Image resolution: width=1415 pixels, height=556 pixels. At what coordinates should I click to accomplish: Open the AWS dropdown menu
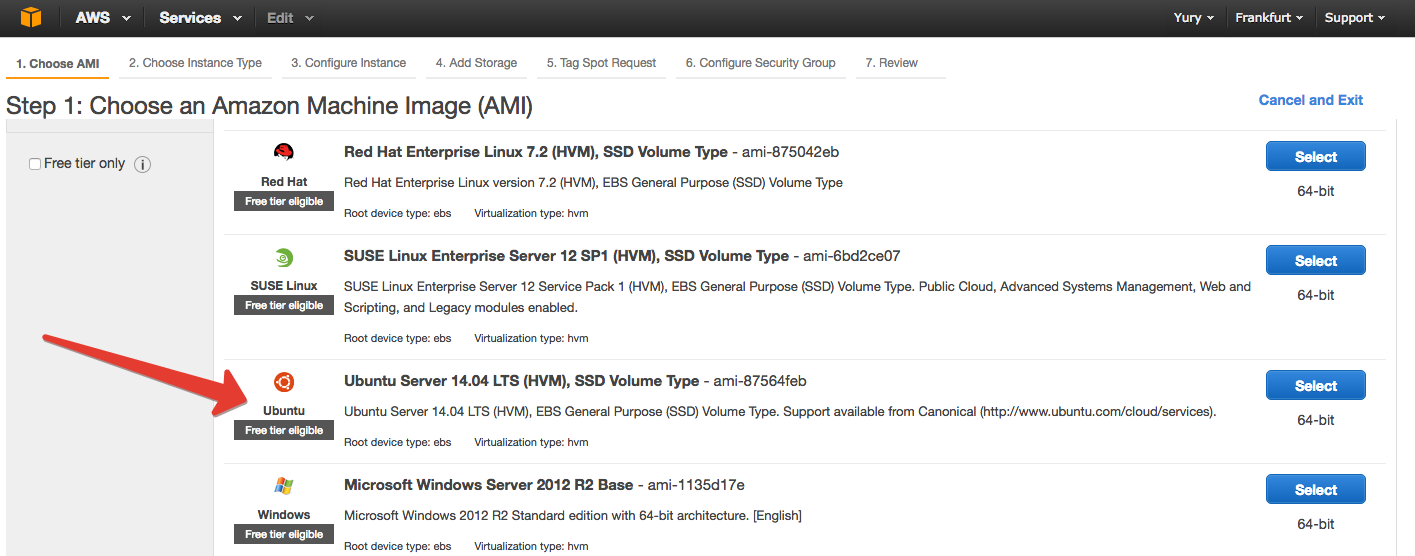tap(101, 18)
